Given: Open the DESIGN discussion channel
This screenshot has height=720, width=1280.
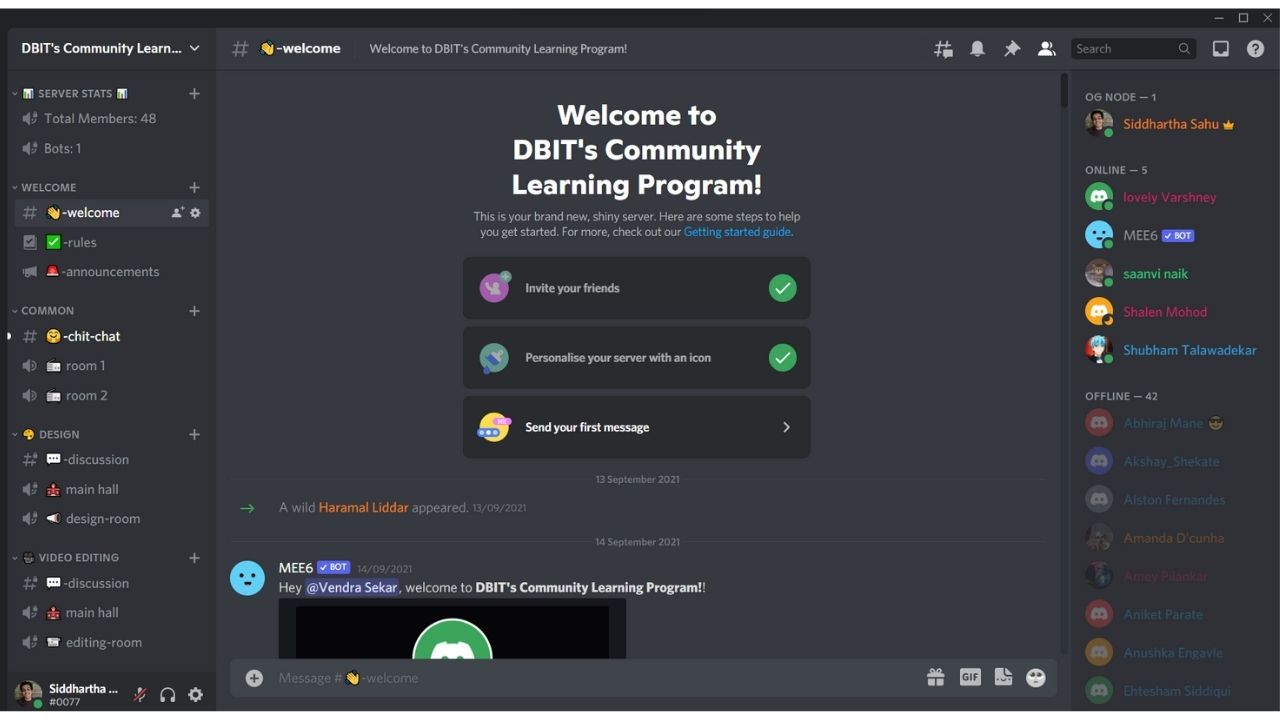Looking at the screenshot, I should [x=111, y=459].
